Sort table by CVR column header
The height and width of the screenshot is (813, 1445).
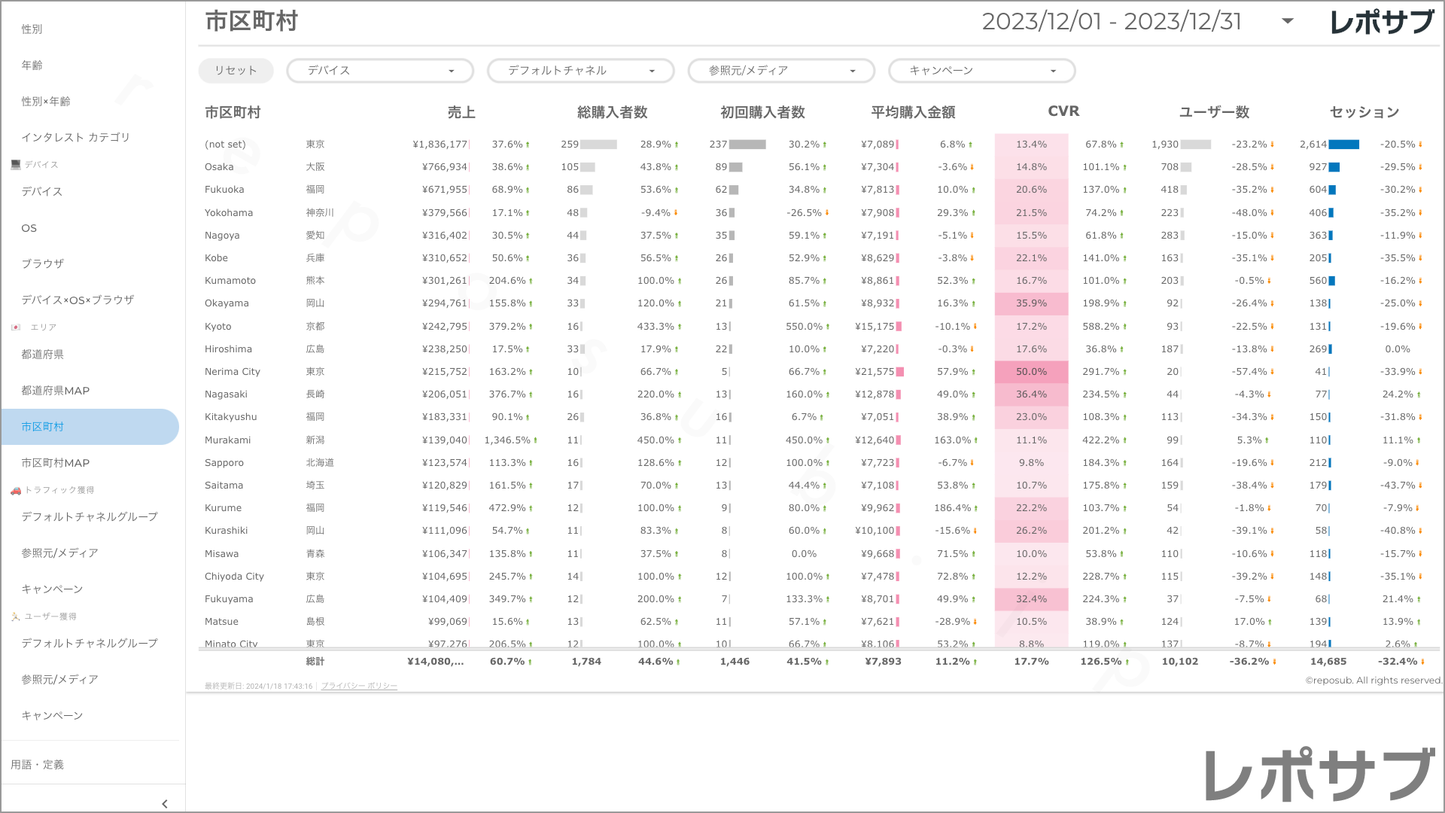(1063, 112)
